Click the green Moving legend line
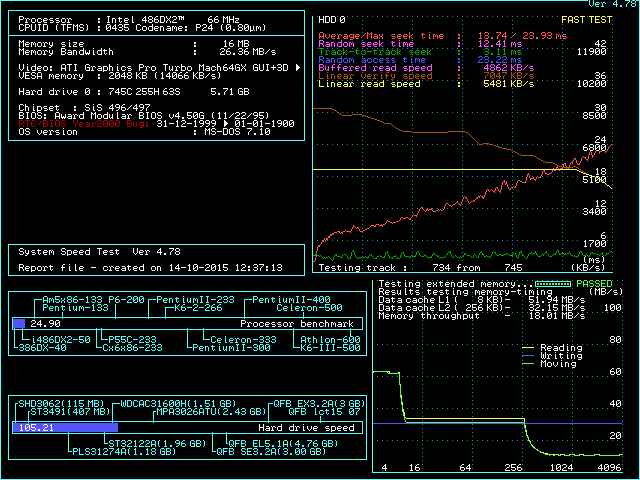The height and width of the screenshot is (480, 640). pyautogui.click(x=528, y=364)
